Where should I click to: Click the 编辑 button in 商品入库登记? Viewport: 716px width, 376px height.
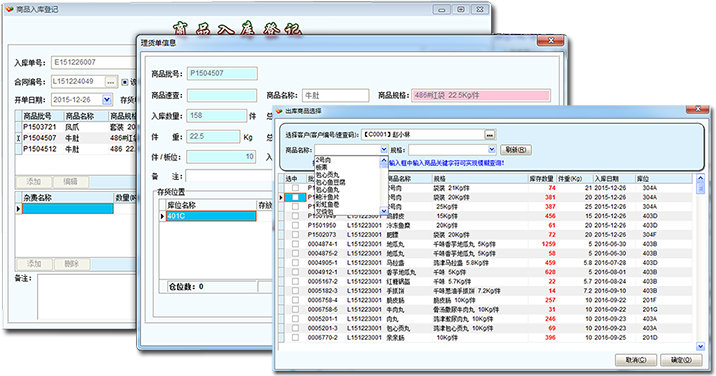pyautogui.click(x=70, y=182)
